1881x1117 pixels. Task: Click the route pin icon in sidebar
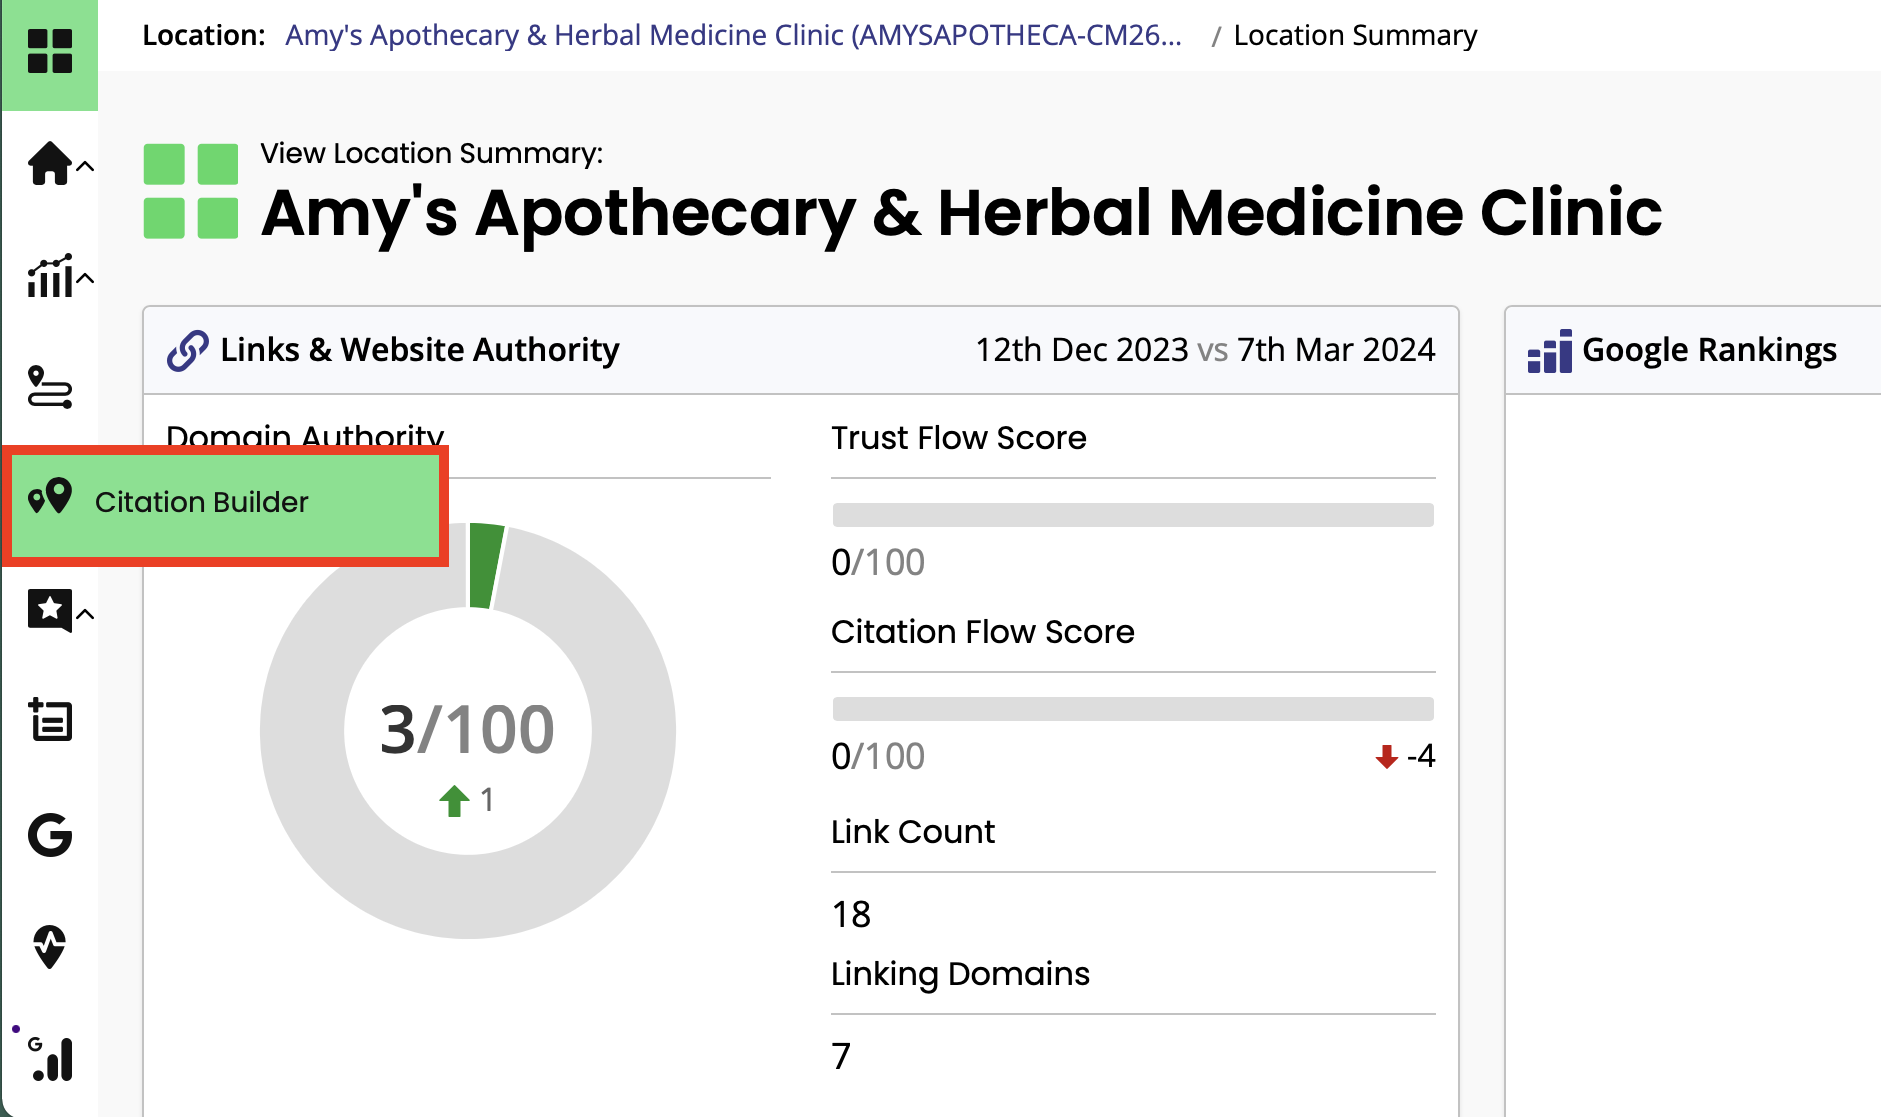point(49,388)
